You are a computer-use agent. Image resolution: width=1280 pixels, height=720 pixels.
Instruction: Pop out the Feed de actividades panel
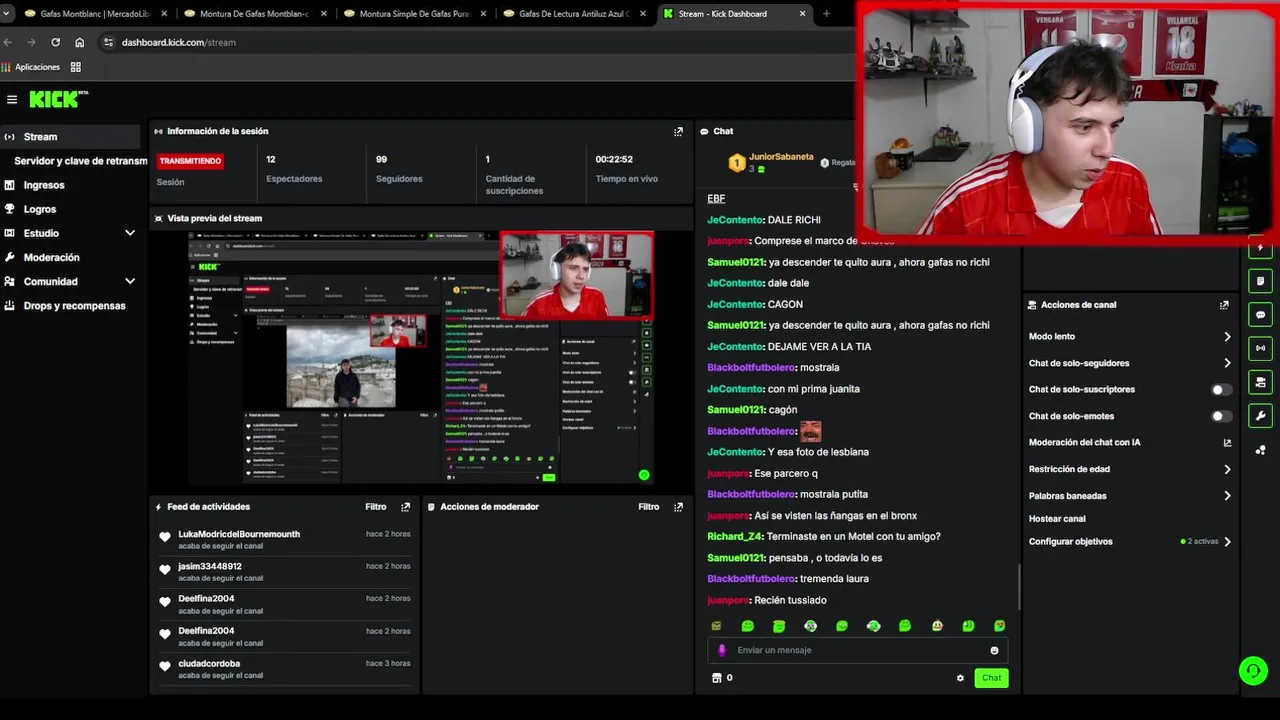(x=405, y=507)
